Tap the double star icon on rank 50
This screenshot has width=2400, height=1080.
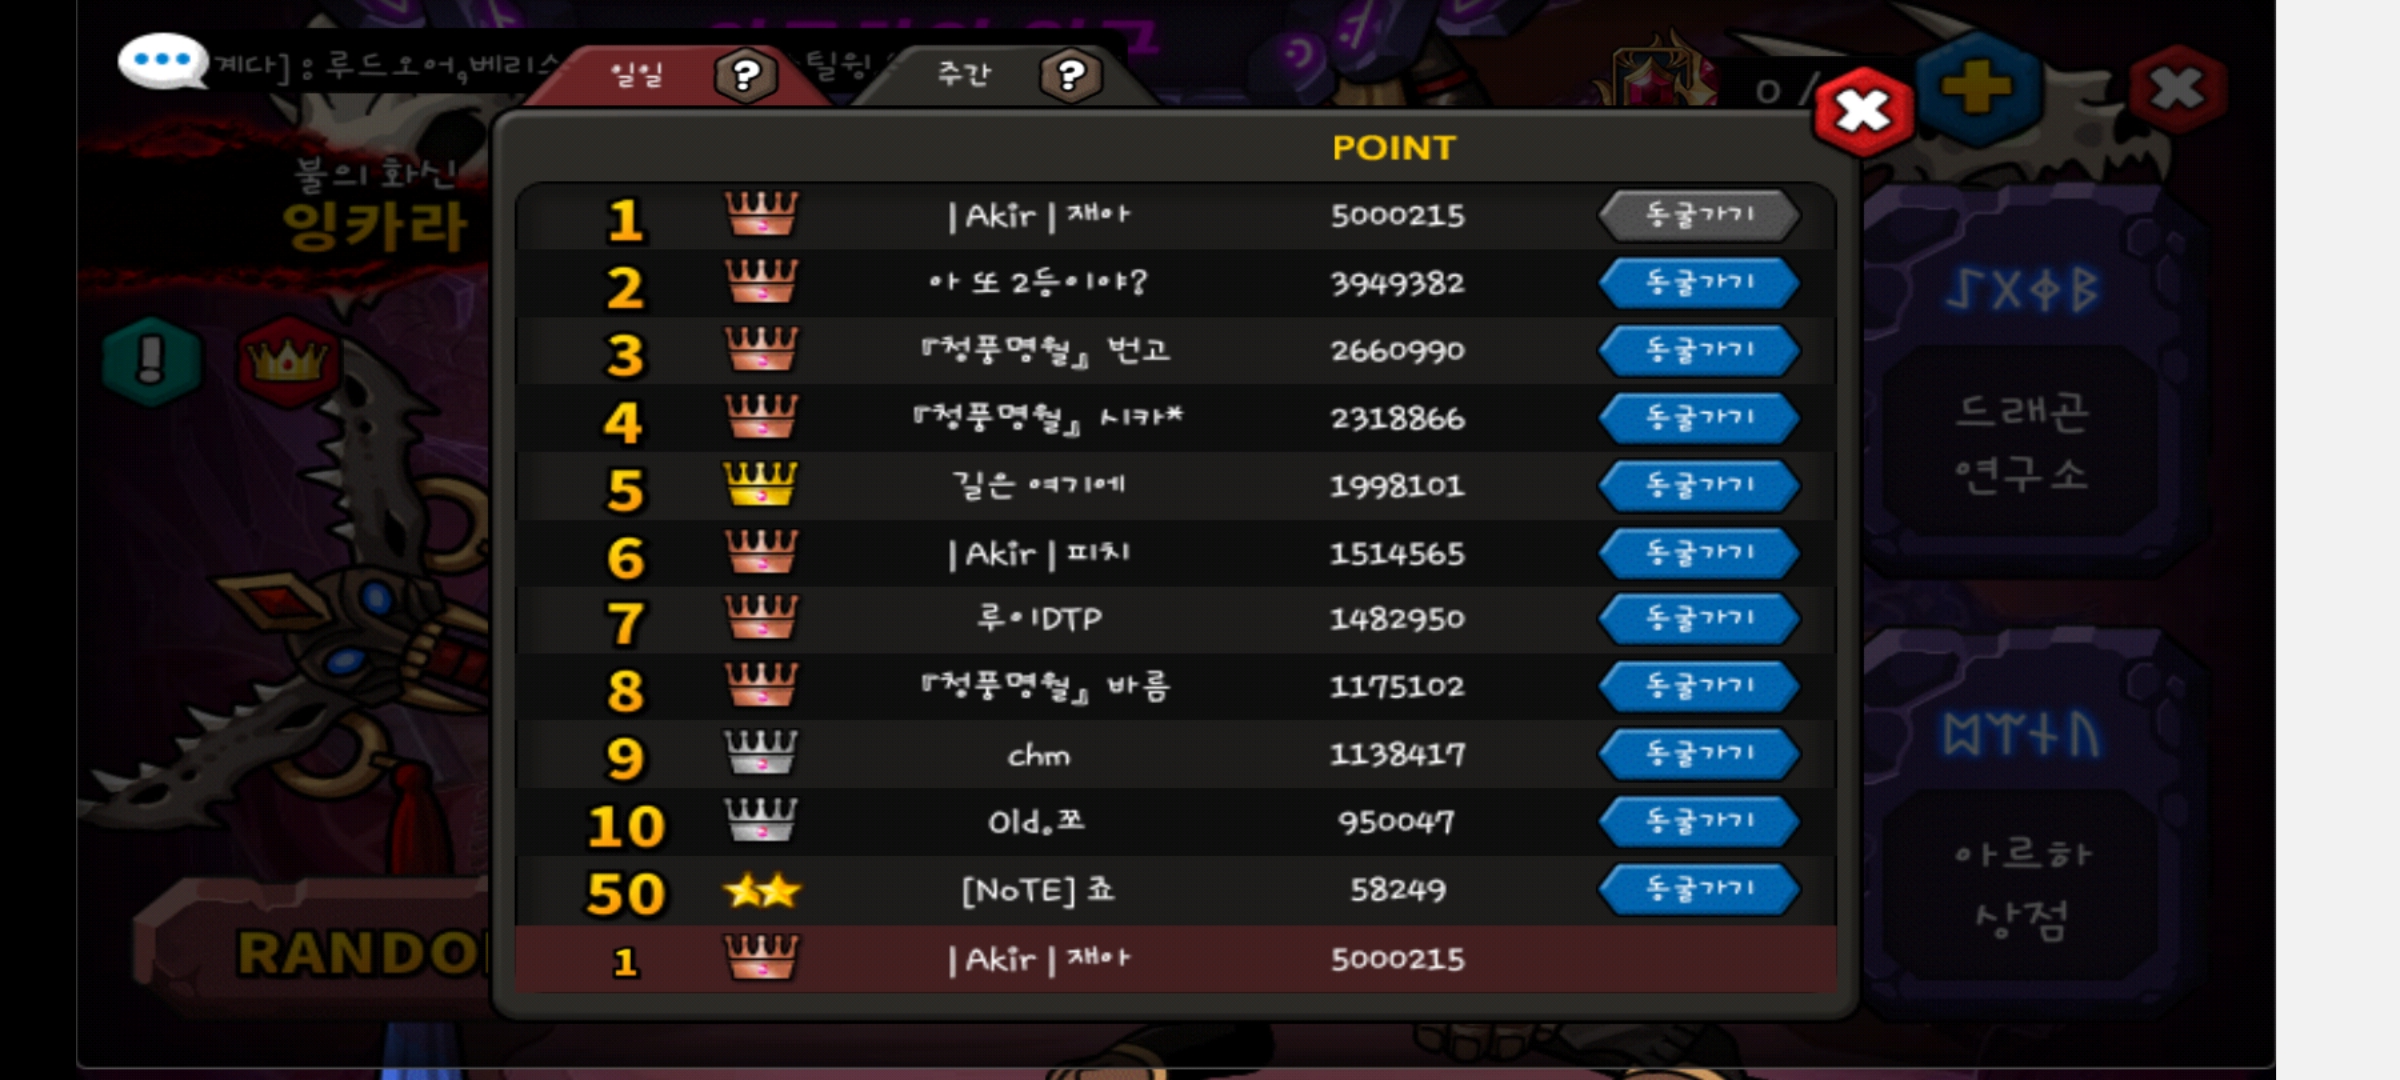coord(762,890)
